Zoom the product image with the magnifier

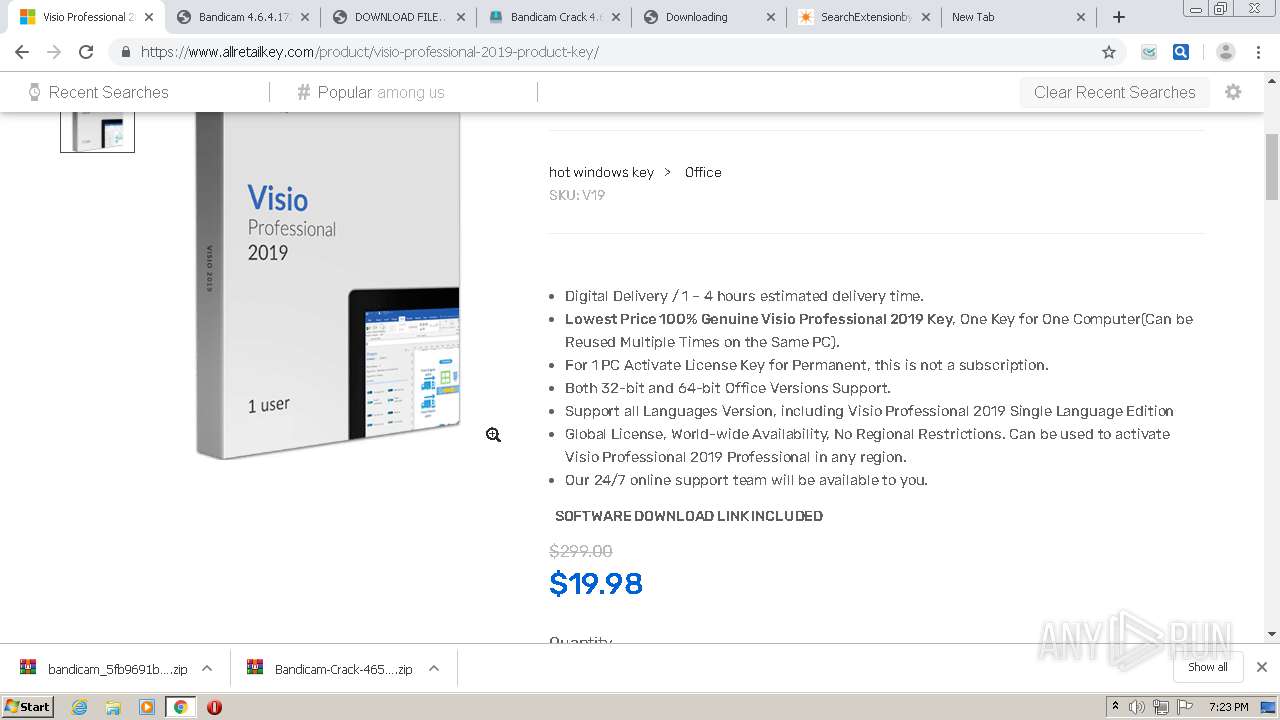(493, 435)
